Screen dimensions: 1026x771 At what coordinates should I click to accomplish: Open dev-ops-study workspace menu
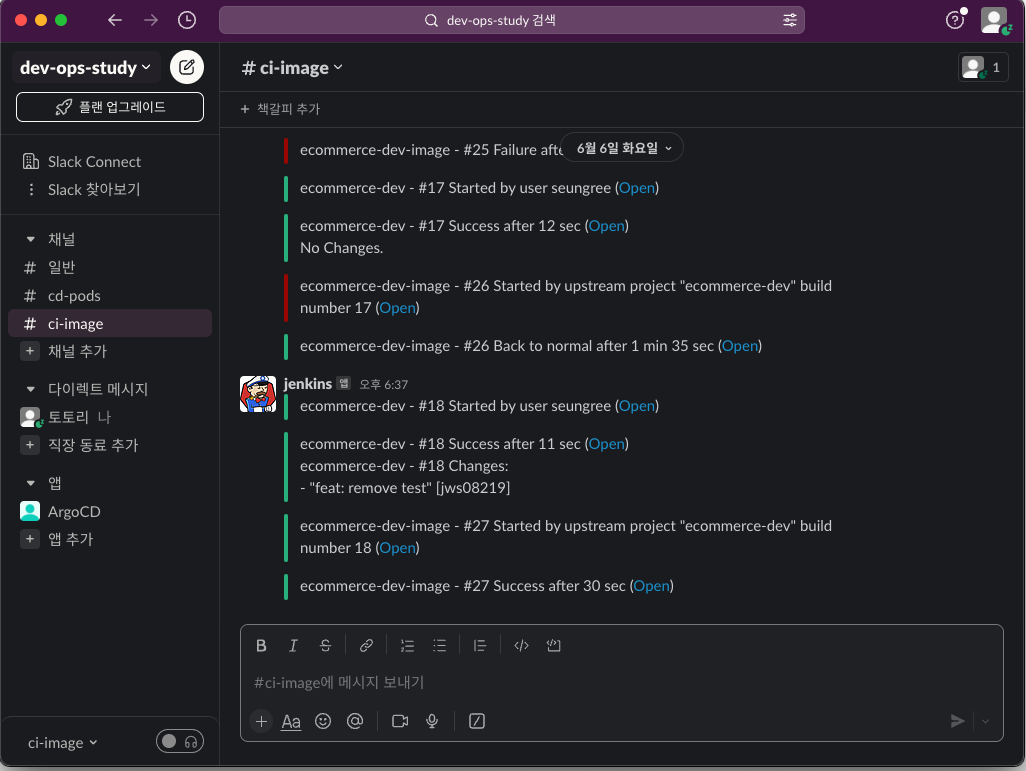coord(86,67)
